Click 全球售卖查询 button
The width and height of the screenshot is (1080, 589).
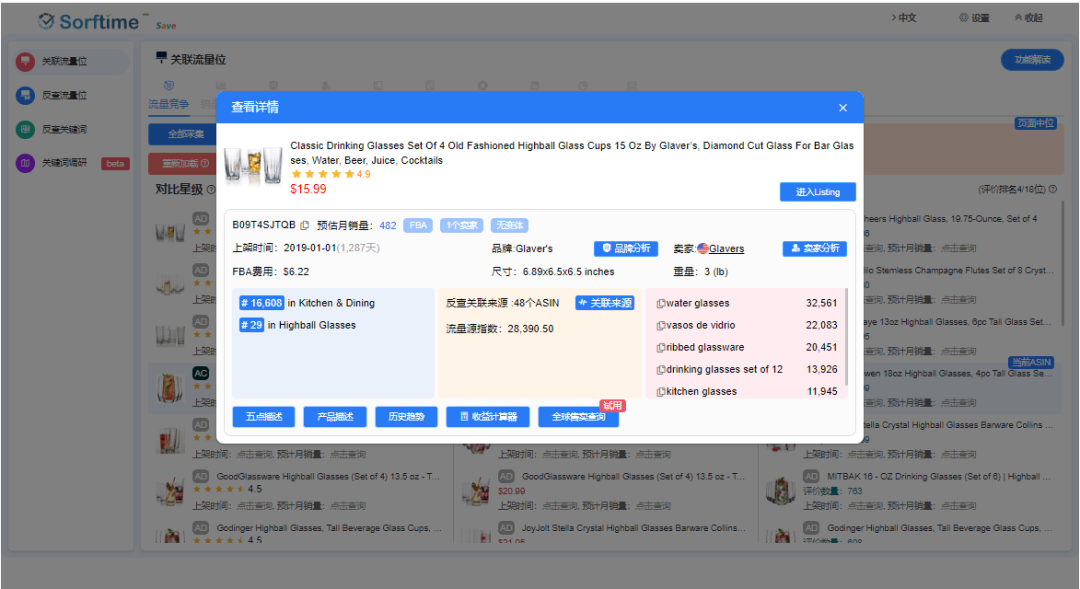[579, 417]
